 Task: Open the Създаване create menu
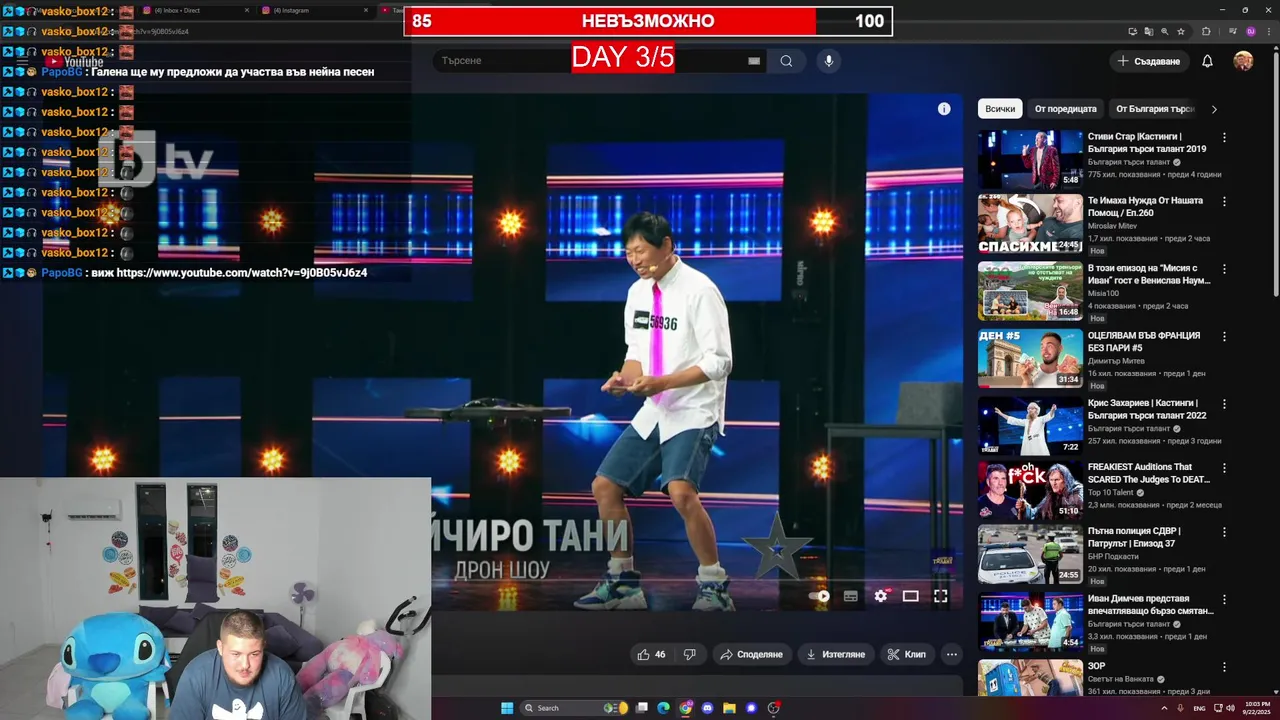pos(1149,61)
